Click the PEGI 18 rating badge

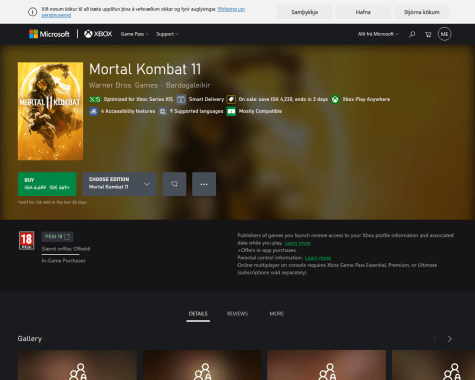click(x=26, y=240)
